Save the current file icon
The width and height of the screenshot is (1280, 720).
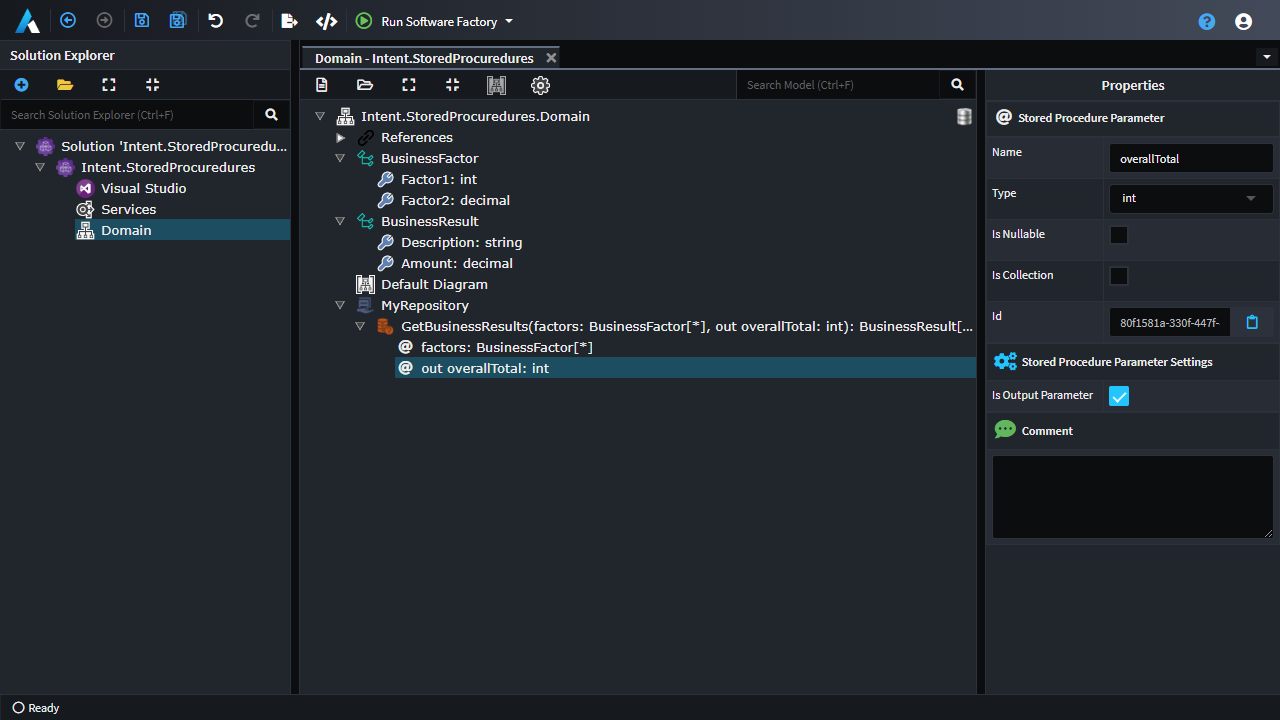[x=142, y=20]
